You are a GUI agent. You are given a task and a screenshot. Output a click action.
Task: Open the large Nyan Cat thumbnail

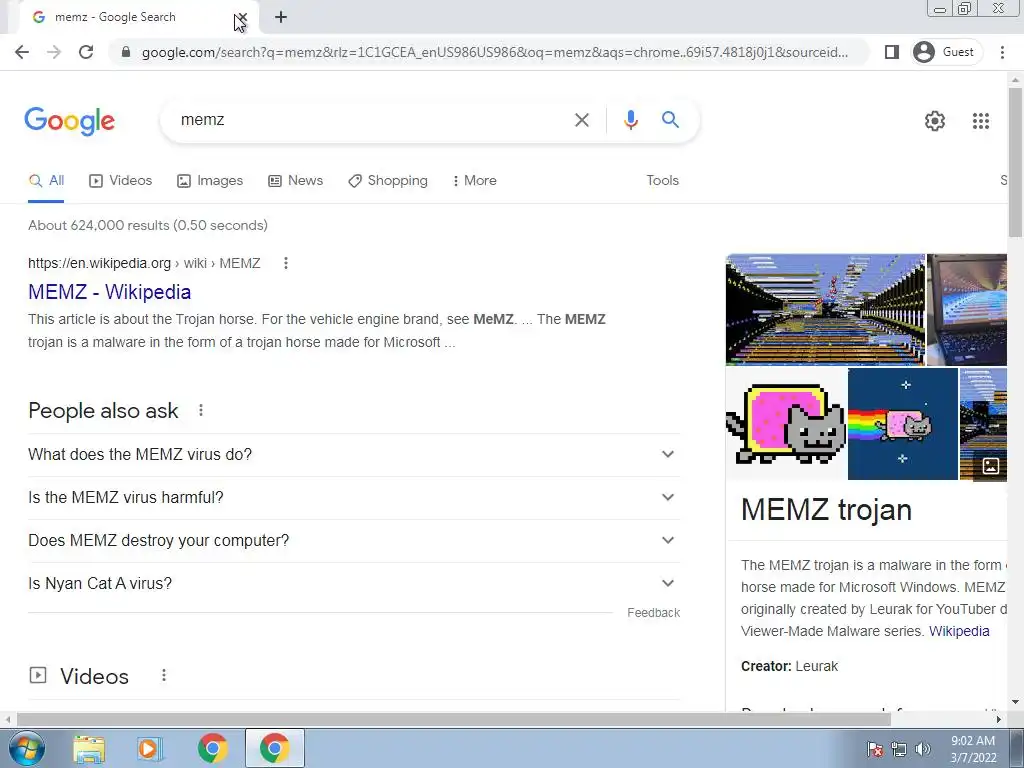[x=786, y=424]
